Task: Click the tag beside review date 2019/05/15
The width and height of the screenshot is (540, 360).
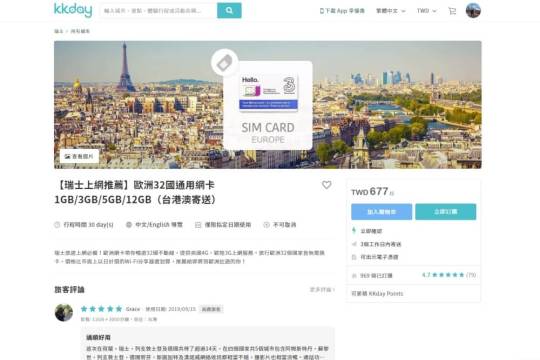Action: 211,309
